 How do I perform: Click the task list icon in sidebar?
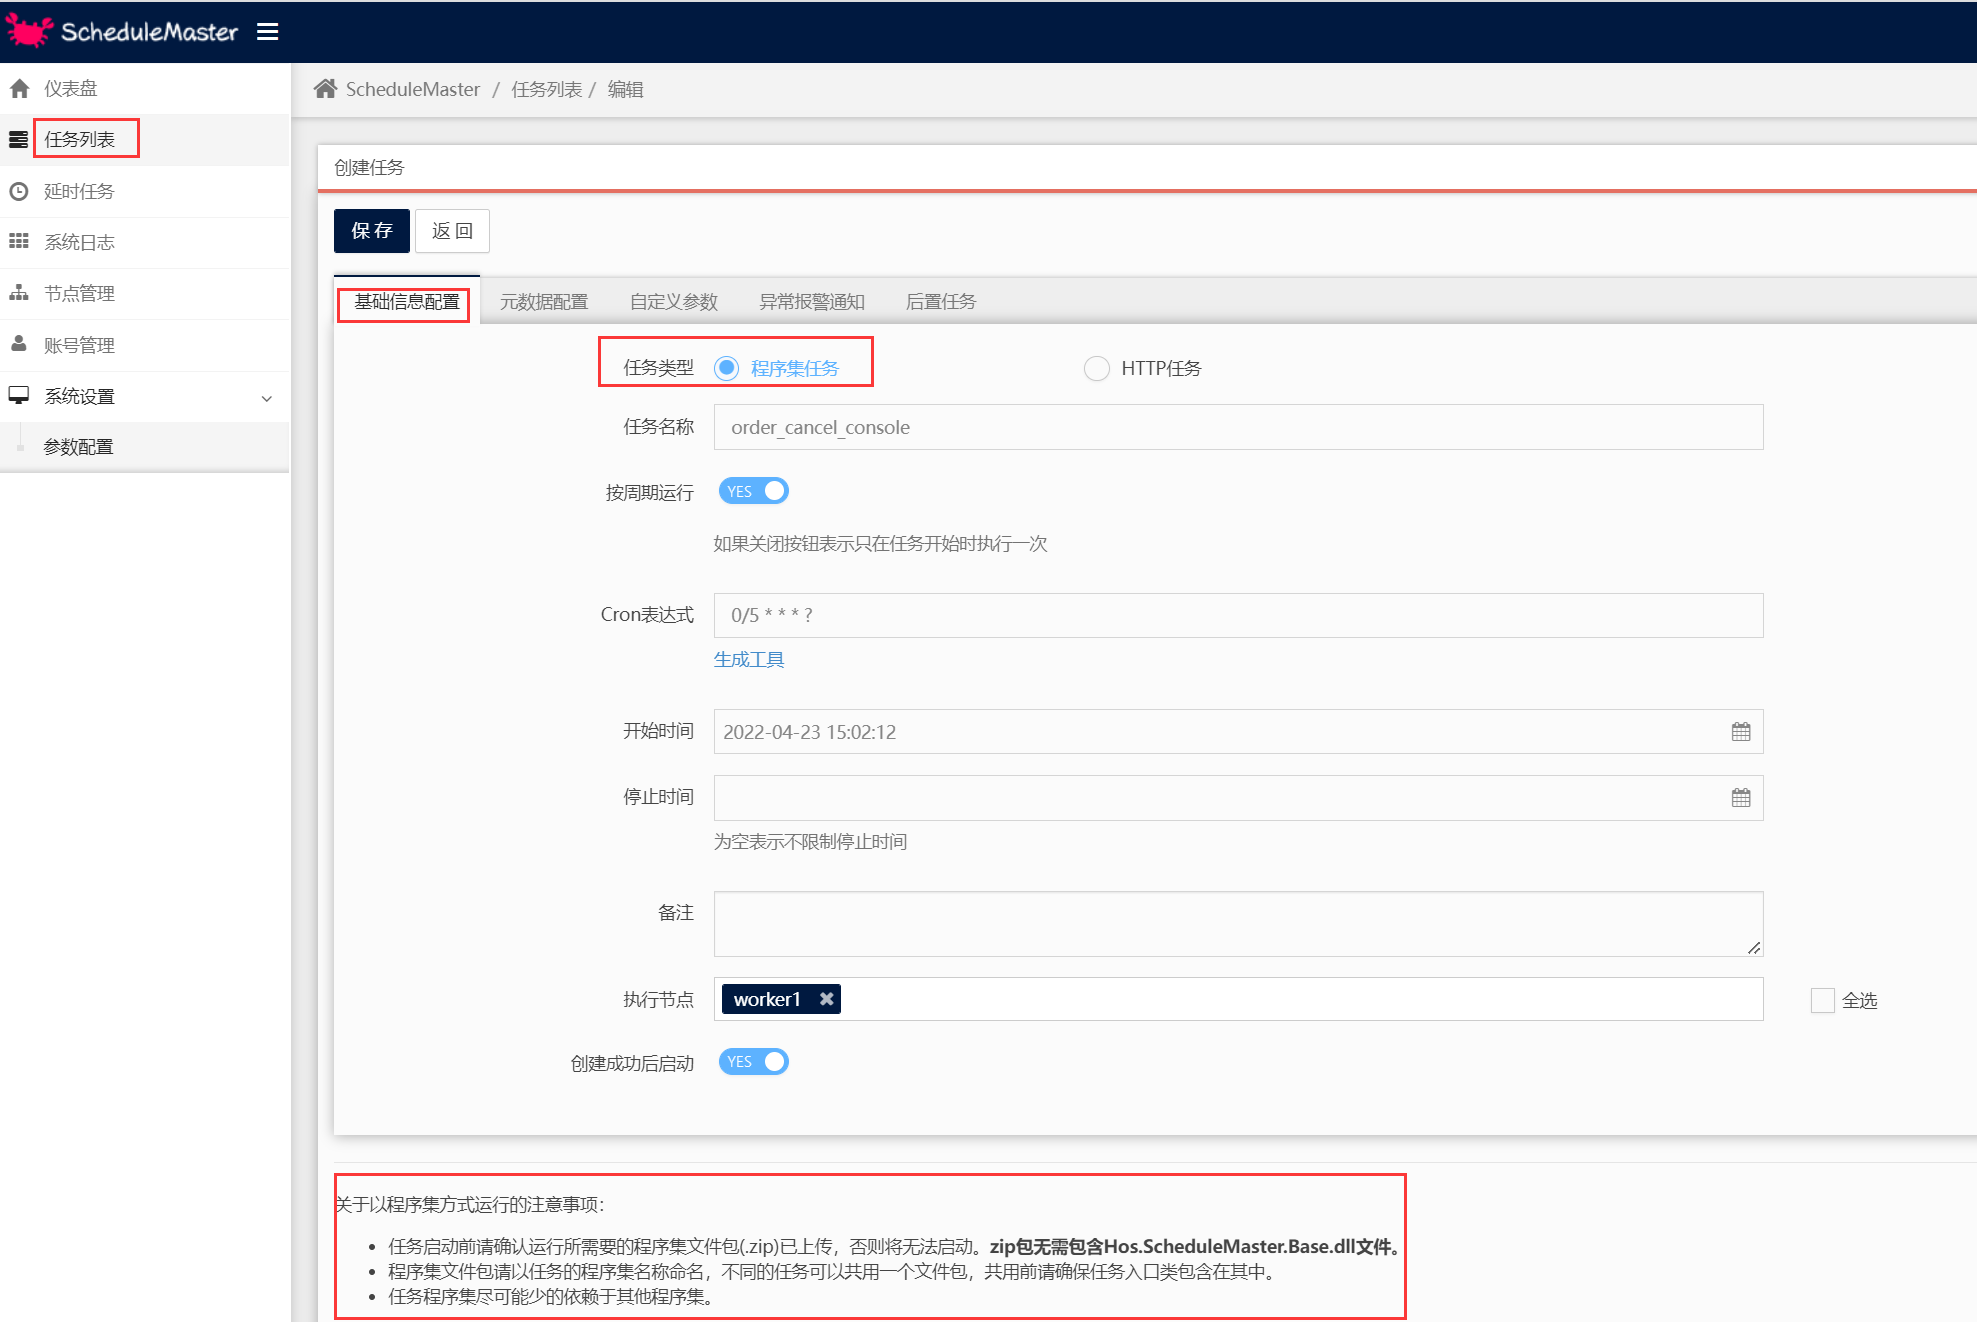coord(19,140)
